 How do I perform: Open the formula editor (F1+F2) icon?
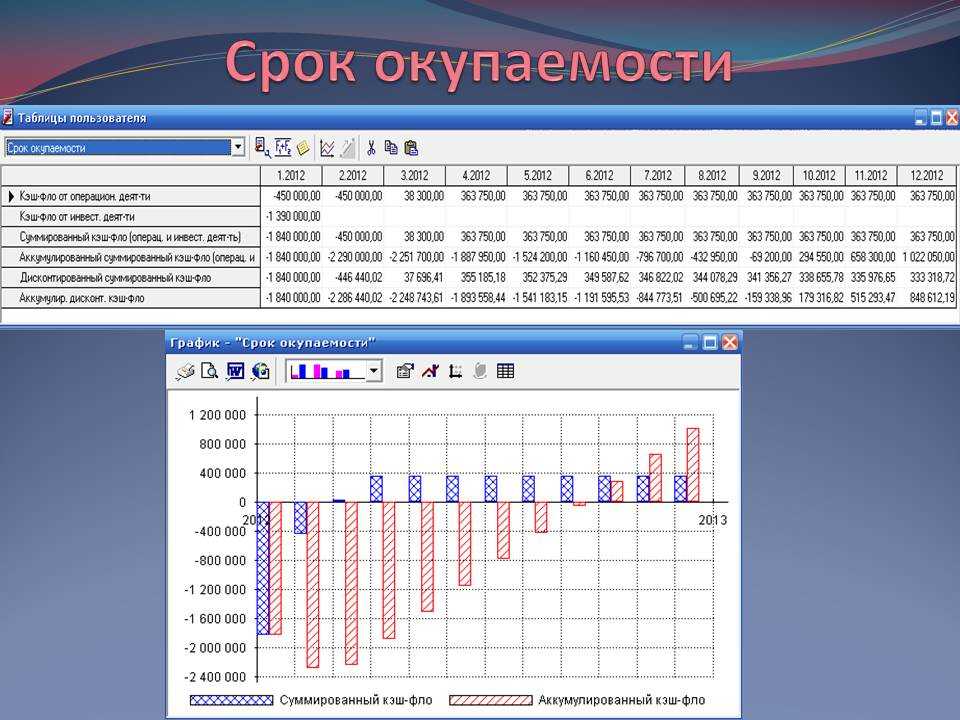point(283,147)
